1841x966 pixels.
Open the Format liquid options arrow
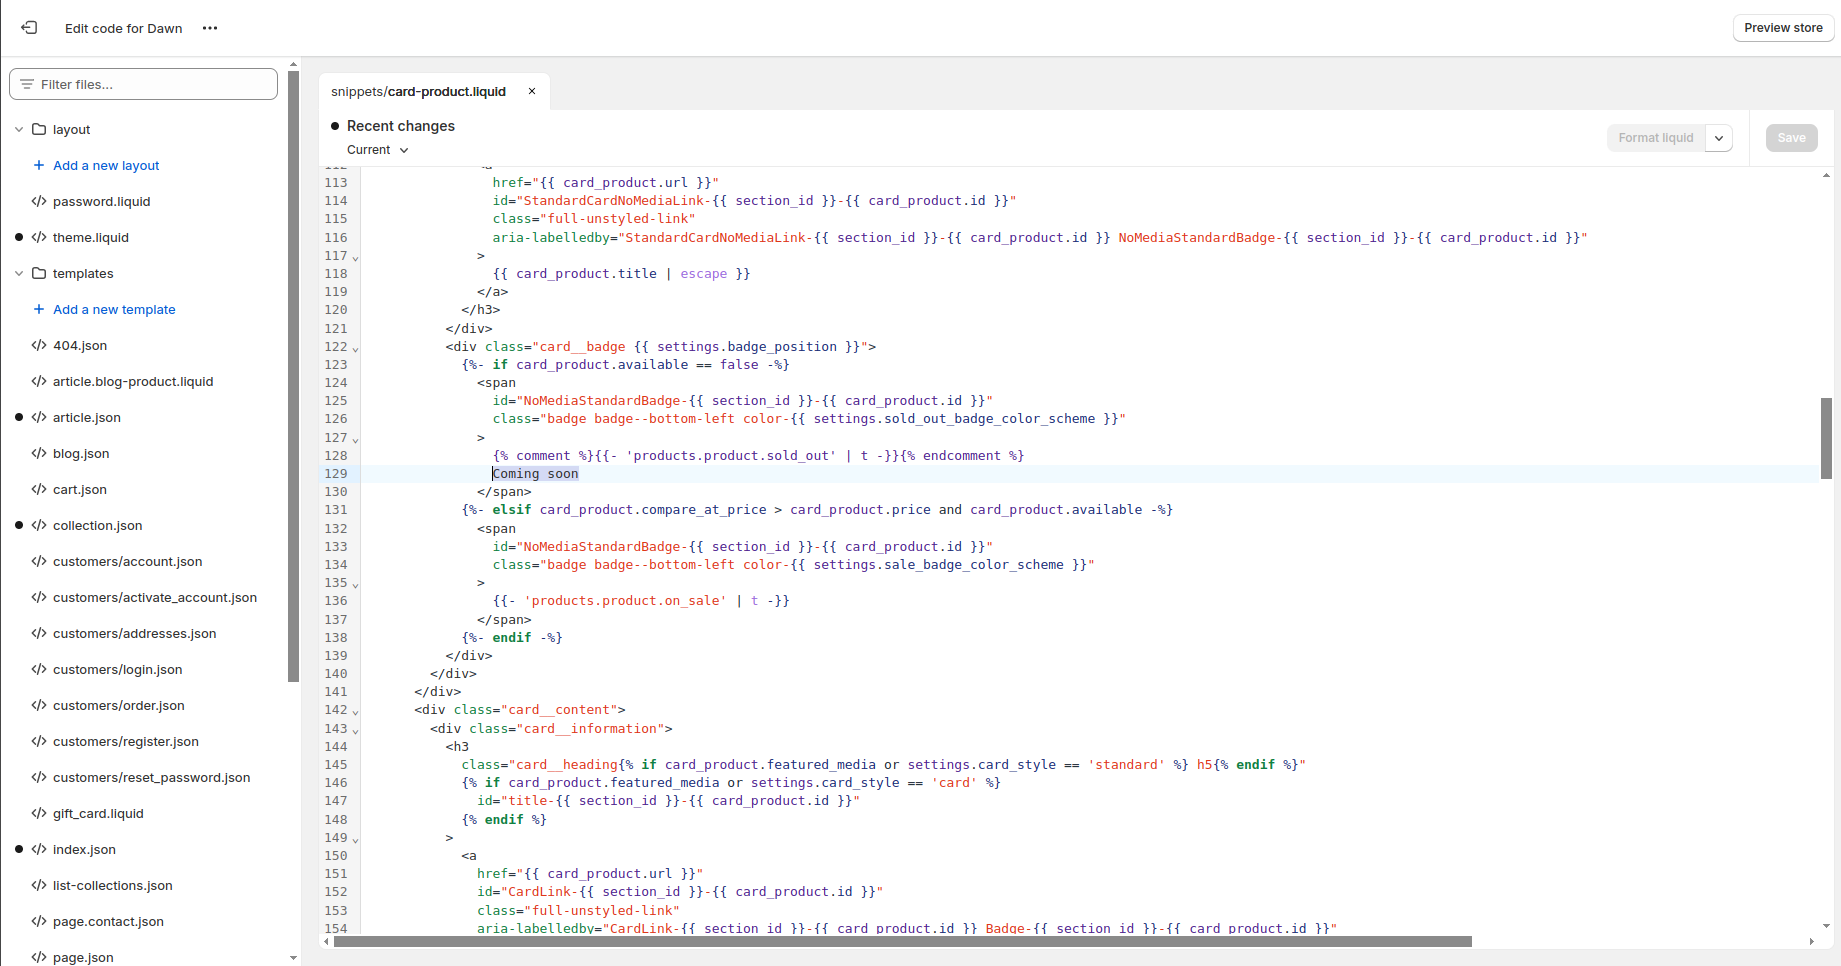click(1719, 138)
